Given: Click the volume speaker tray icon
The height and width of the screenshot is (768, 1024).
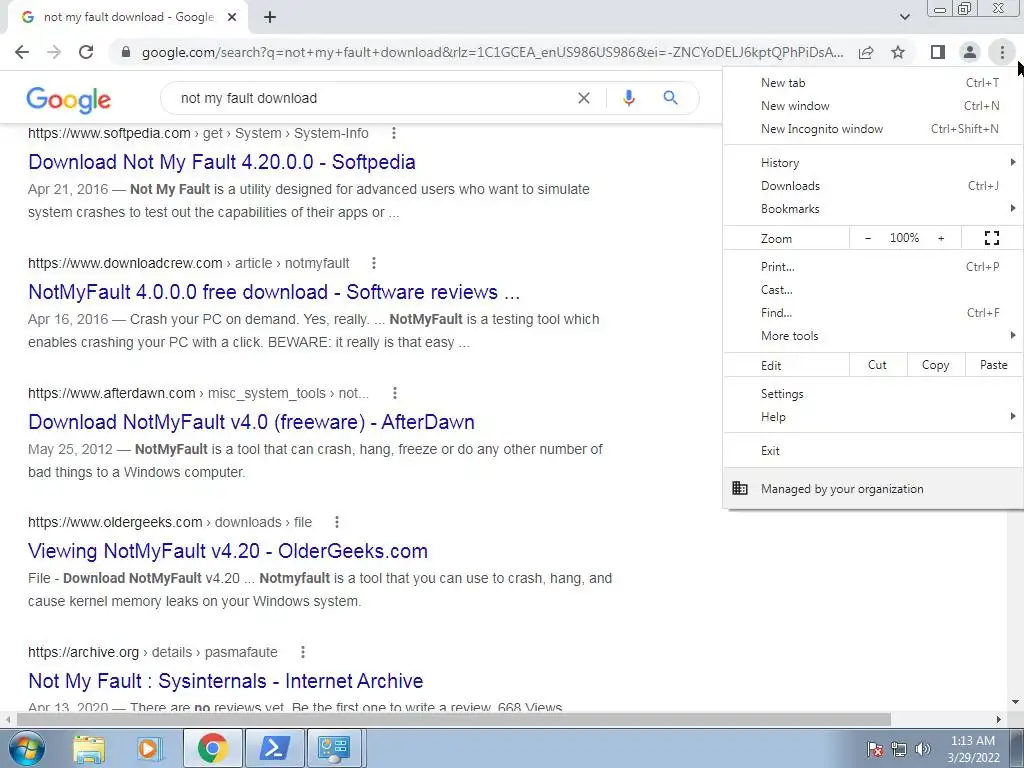Looking at the screenshot, I should click(923, 748).
